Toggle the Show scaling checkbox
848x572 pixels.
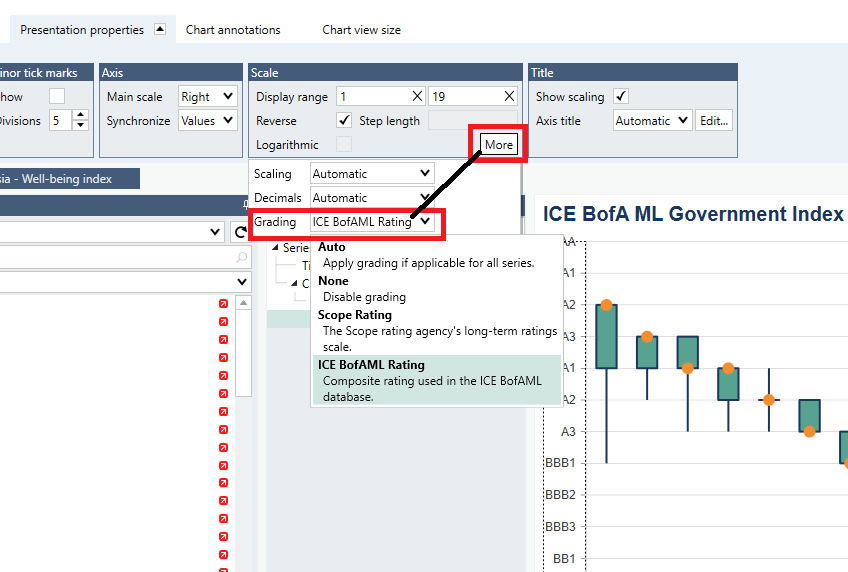621,96
